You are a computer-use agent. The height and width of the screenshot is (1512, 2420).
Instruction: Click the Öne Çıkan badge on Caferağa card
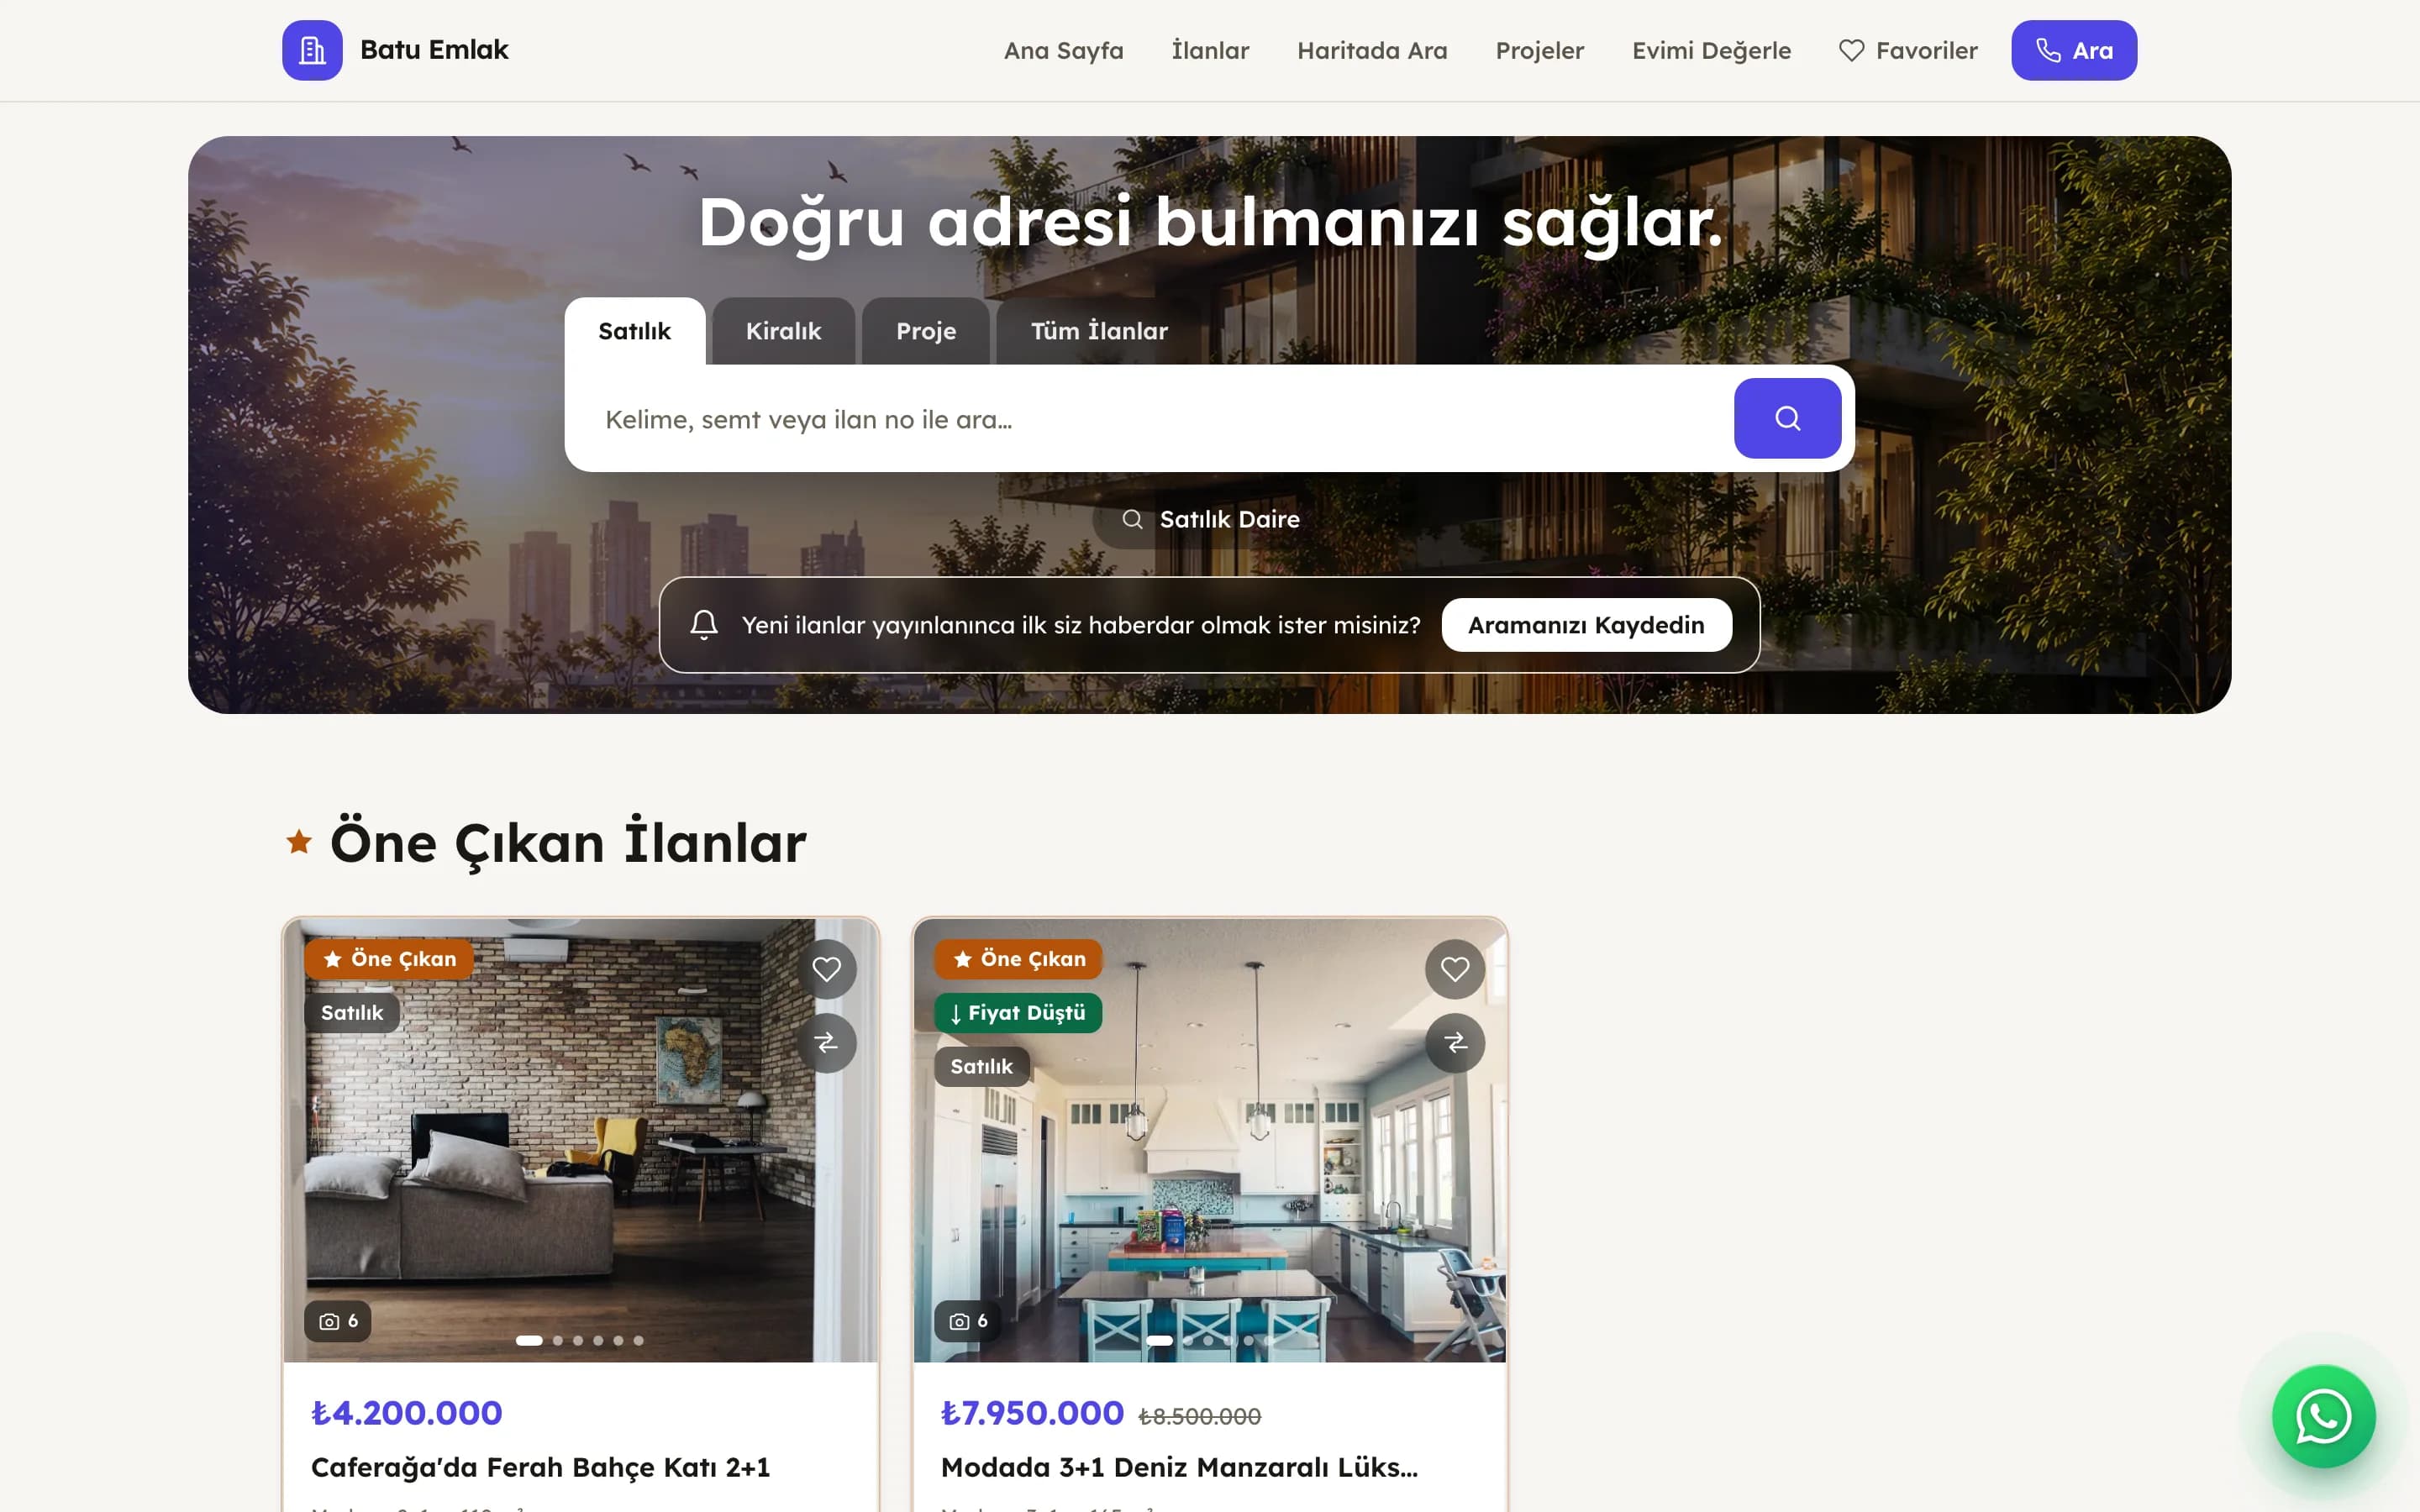(389, 959)
